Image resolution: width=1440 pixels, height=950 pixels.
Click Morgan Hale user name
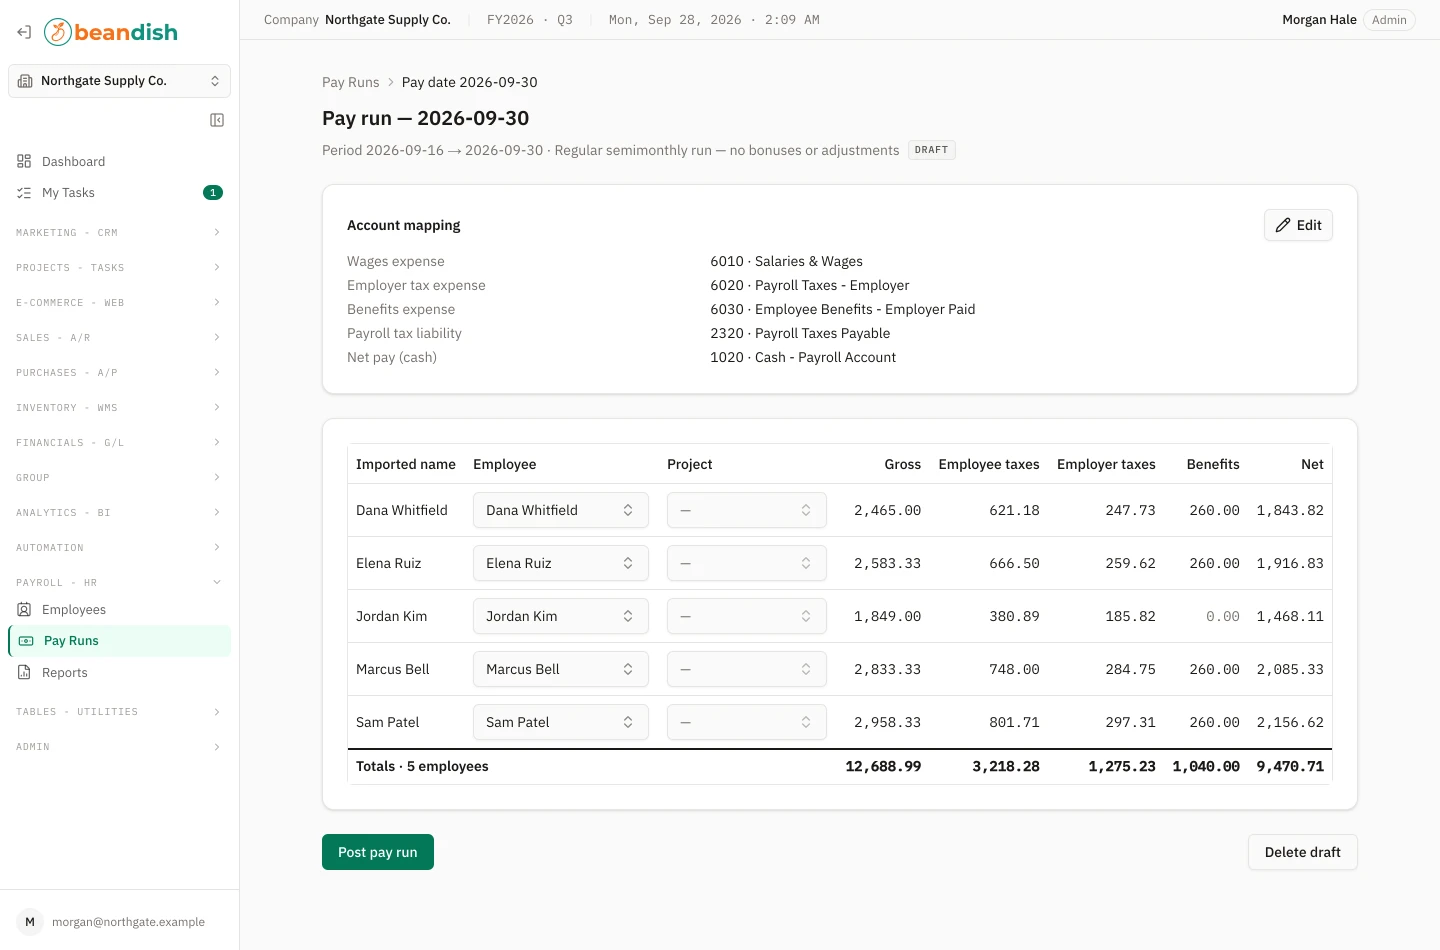(x=1319, y=20)
